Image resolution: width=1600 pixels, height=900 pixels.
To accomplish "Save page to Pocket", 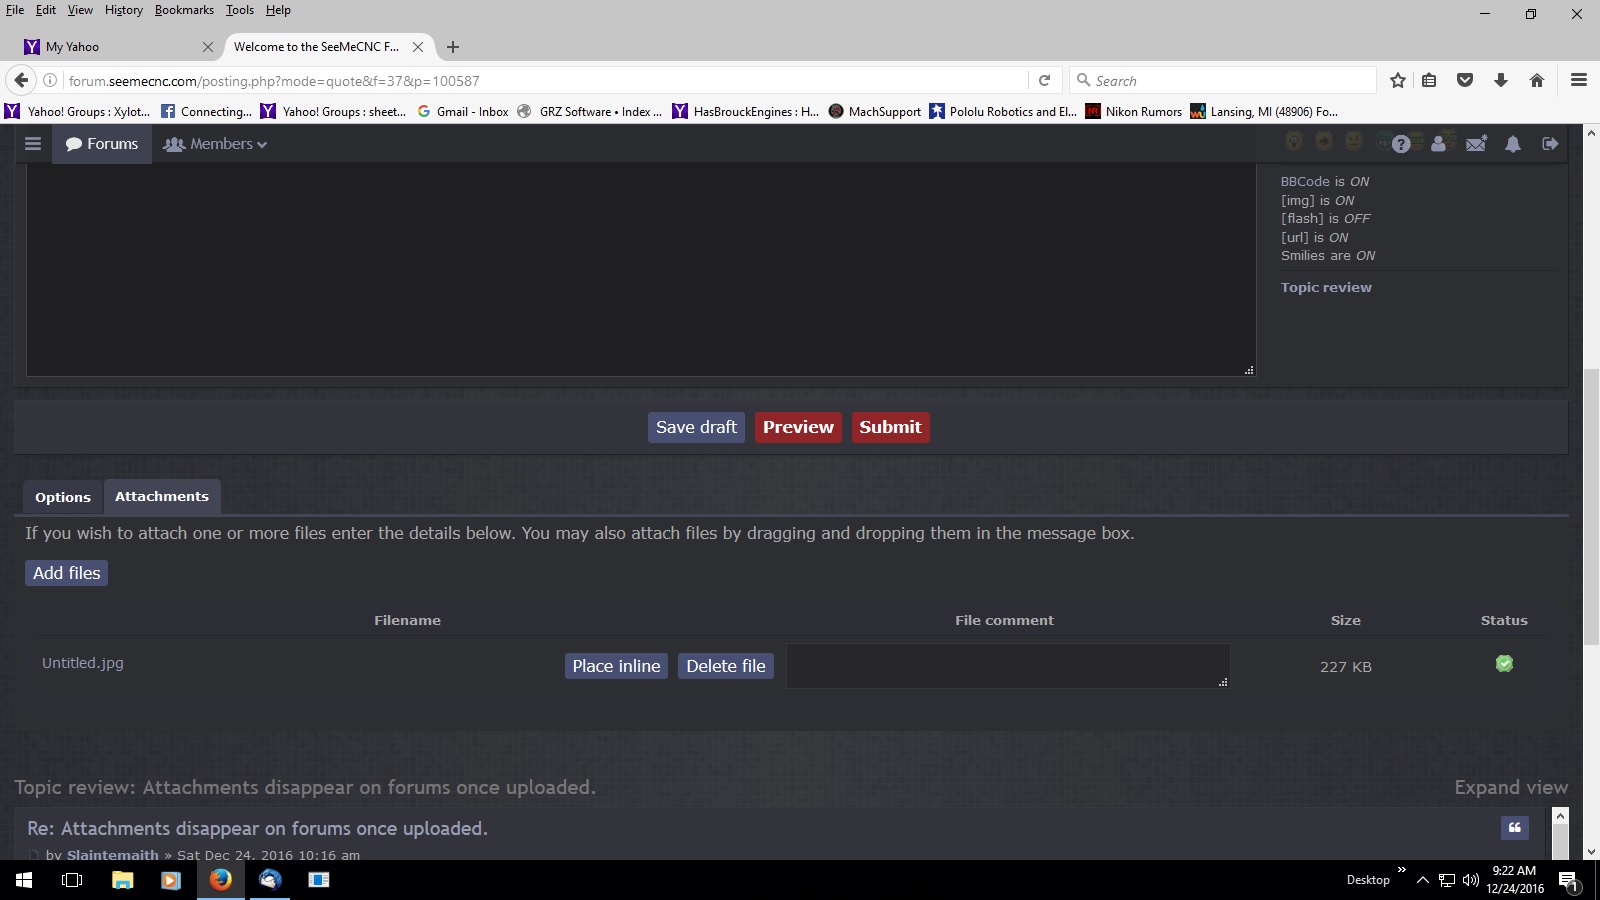I will click(x=1465, y=81).
